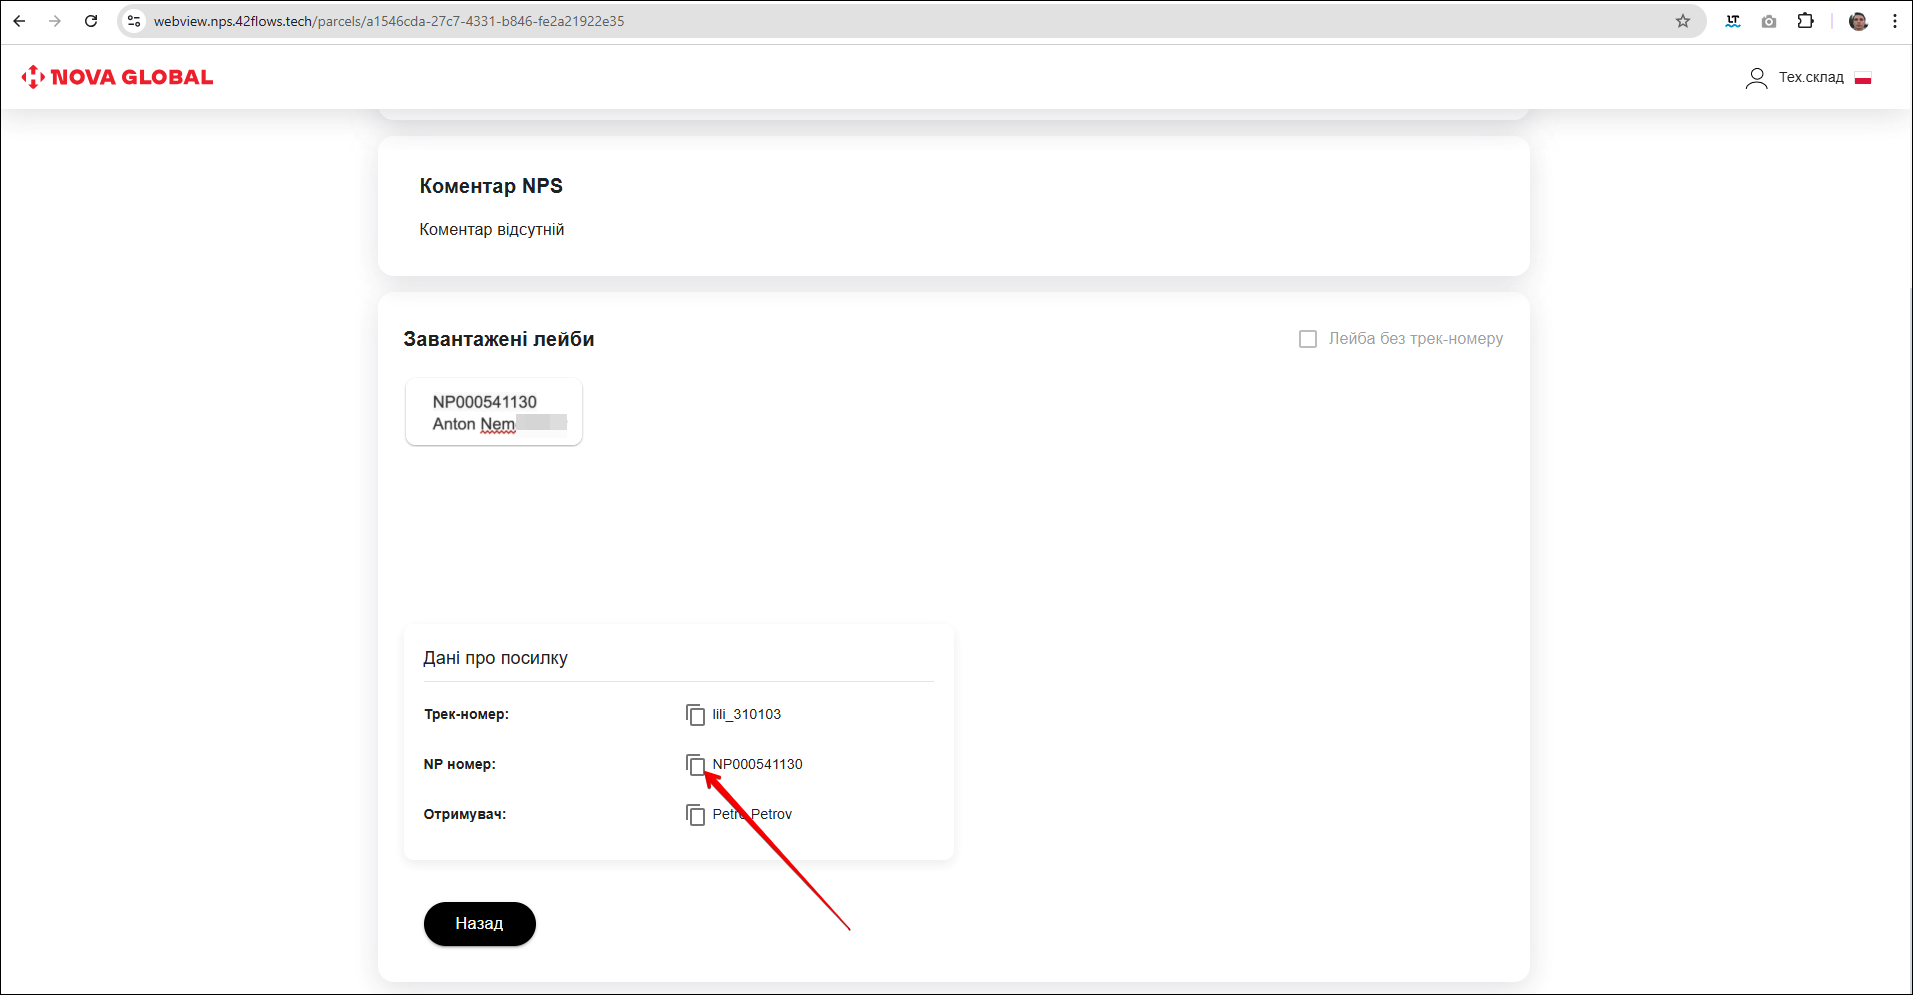Reload the current page

pos(91,21)
